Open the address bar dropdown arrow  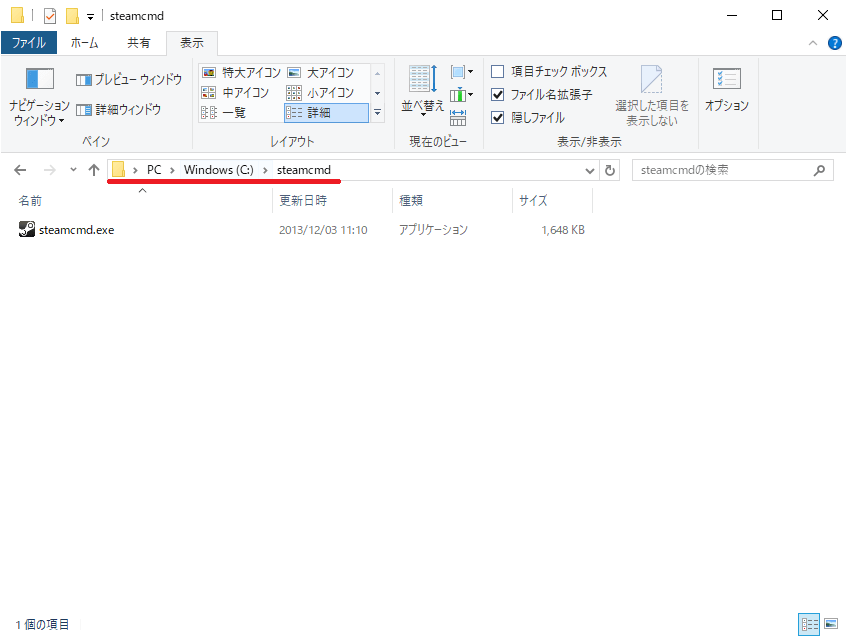(x=589, y=170)
